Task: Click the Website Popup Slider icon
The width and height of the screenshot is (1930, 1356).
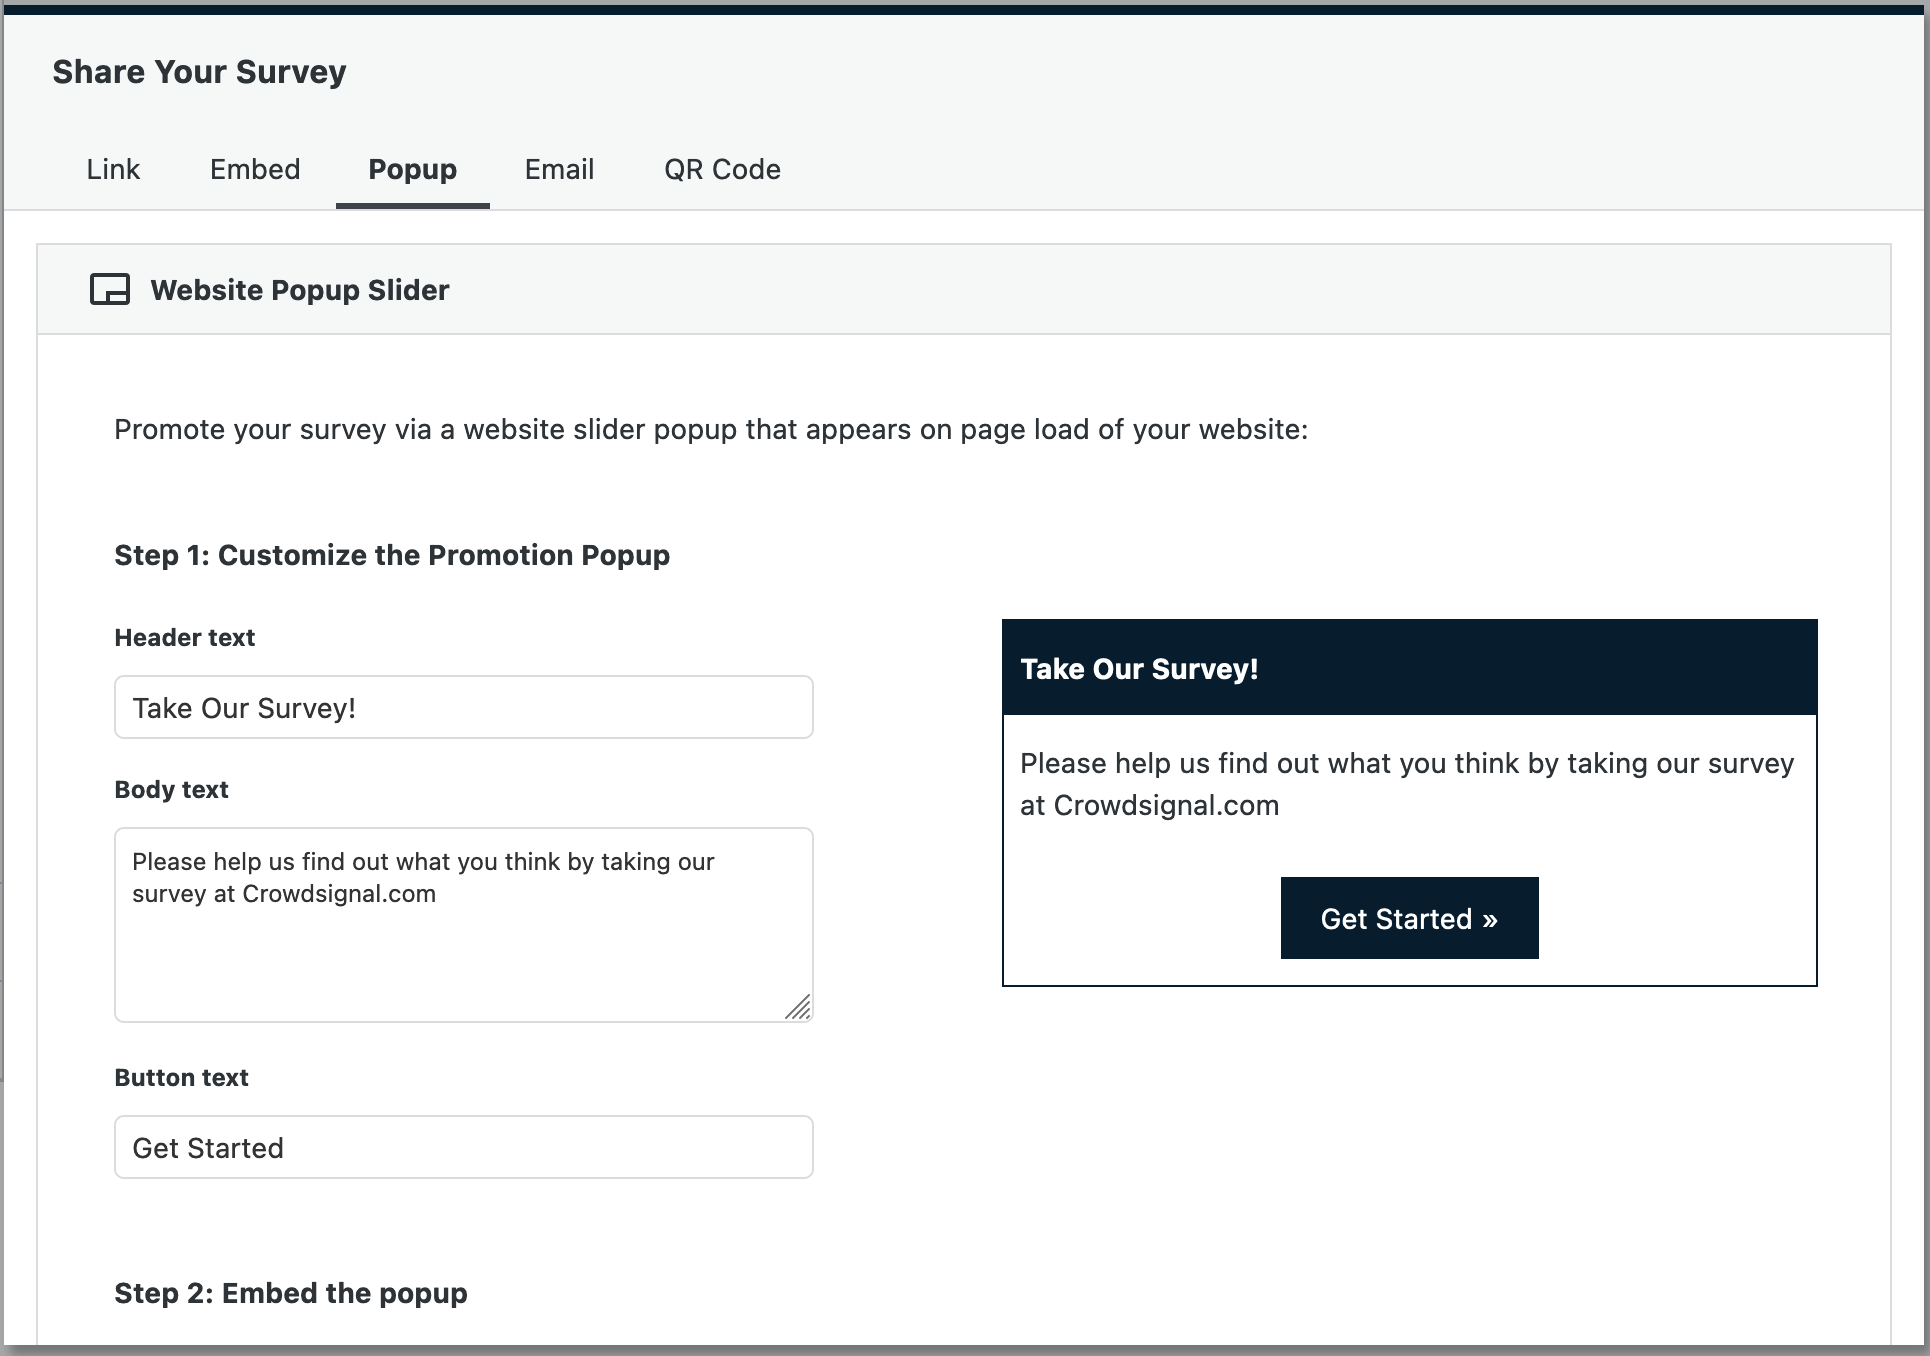Action: point(110,290)
